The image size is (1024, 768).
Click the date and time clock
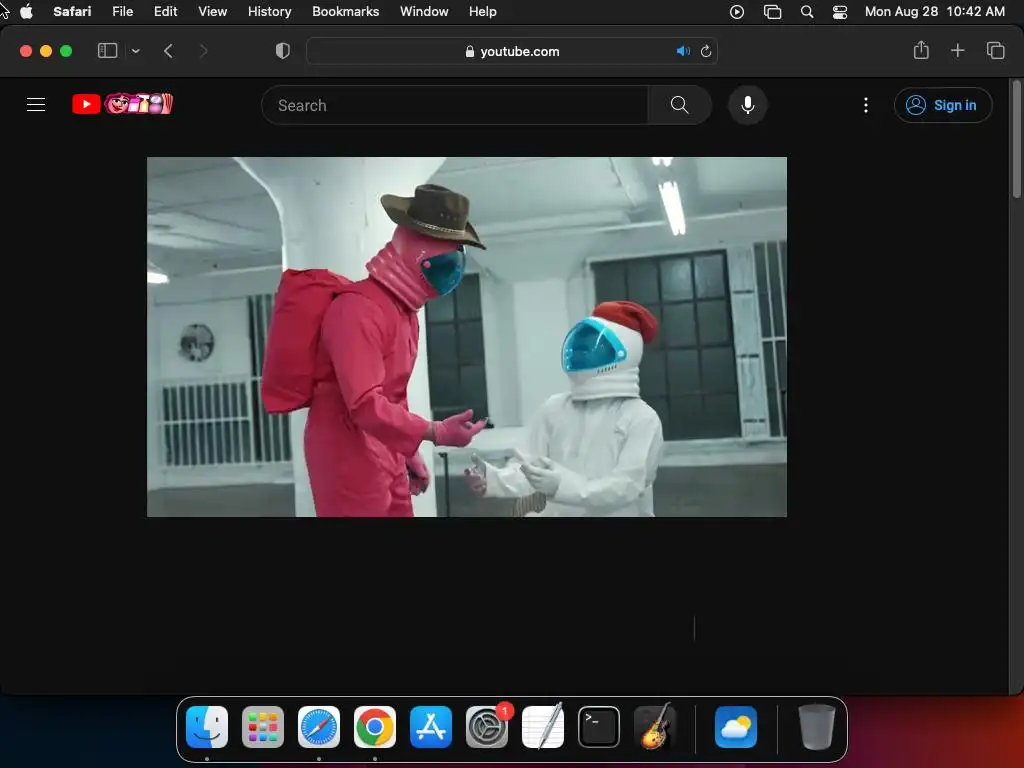pos(935,11)
